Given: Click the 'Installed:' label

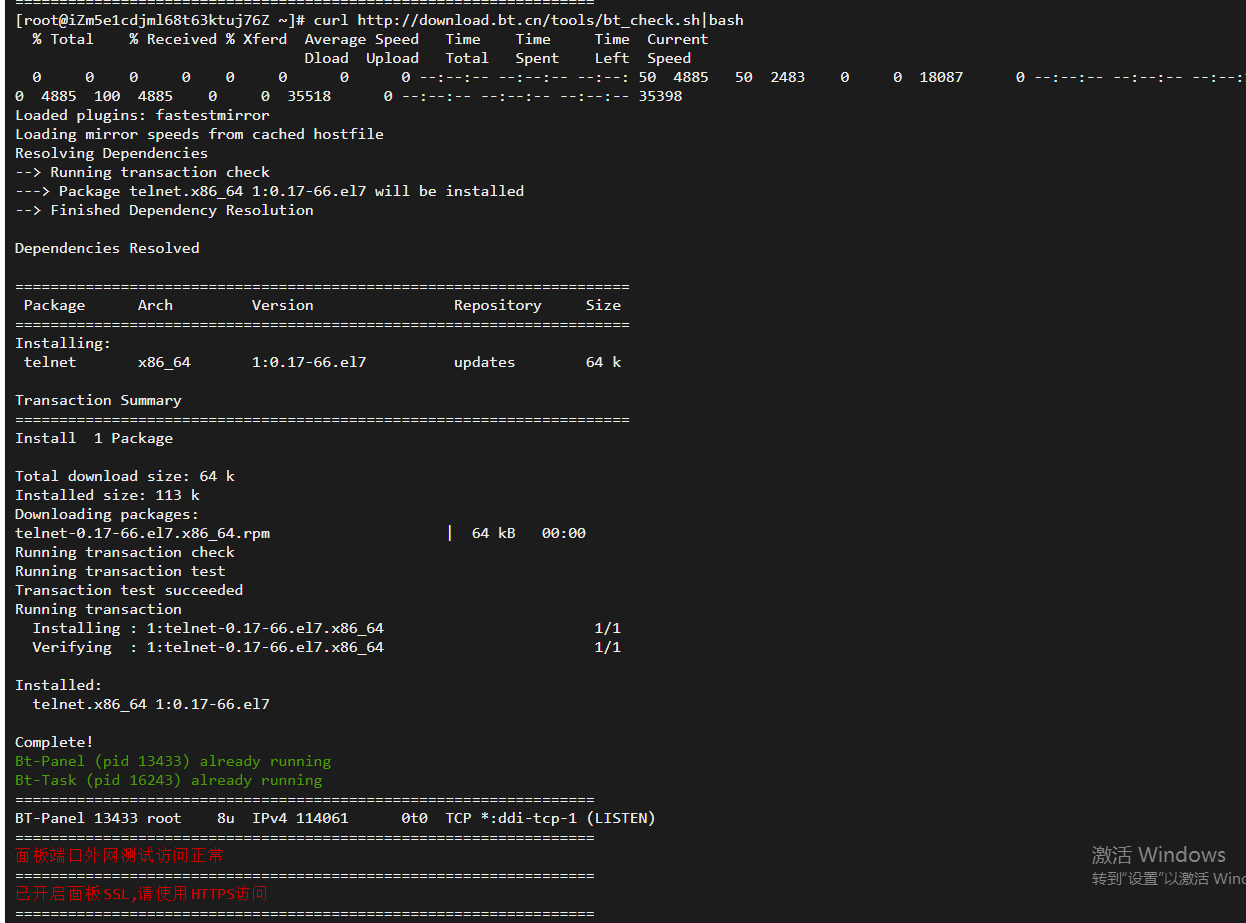Looking at the screenshot, I should [x=58, y=685].
